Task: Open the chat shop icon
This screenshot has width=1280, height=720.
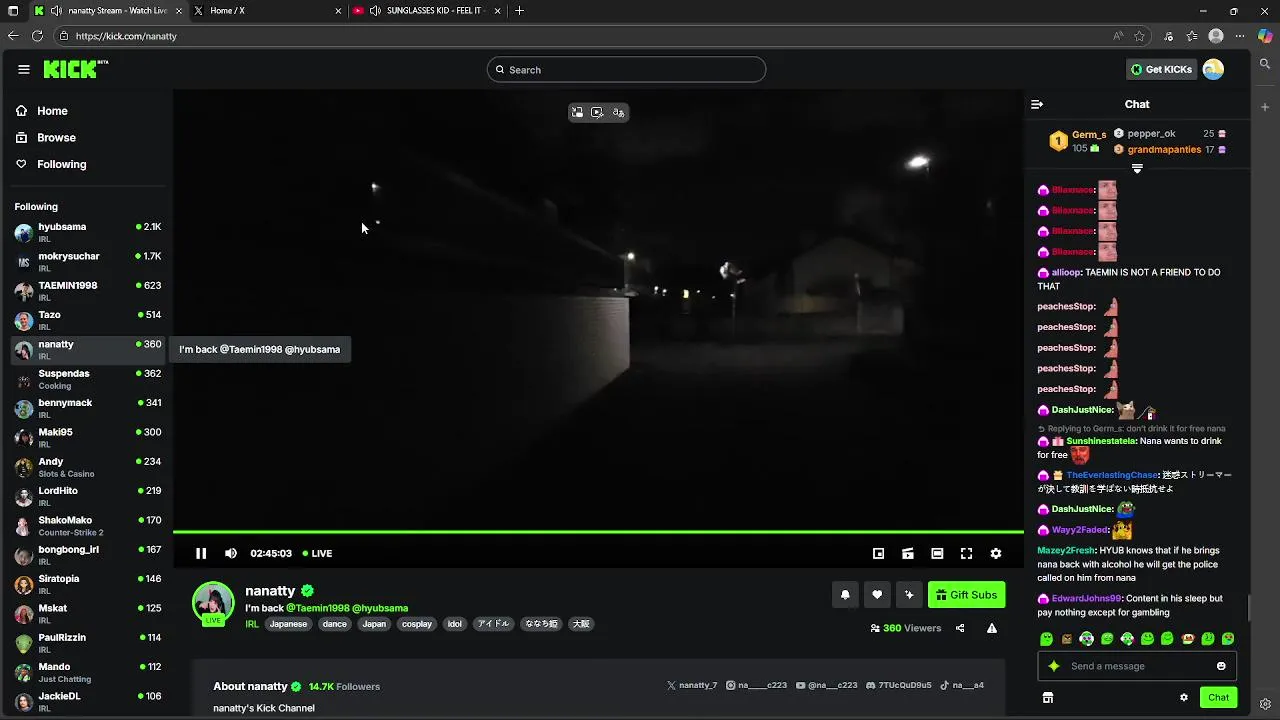Action: (x=1047, y=698)
